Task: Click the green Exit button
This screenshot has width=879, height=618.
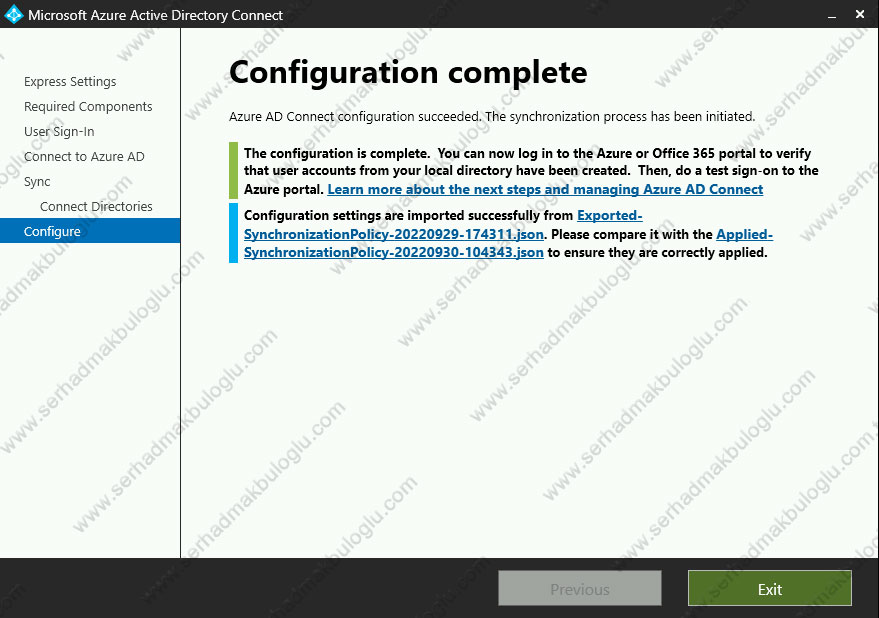Action: click(x=770, y=588)
